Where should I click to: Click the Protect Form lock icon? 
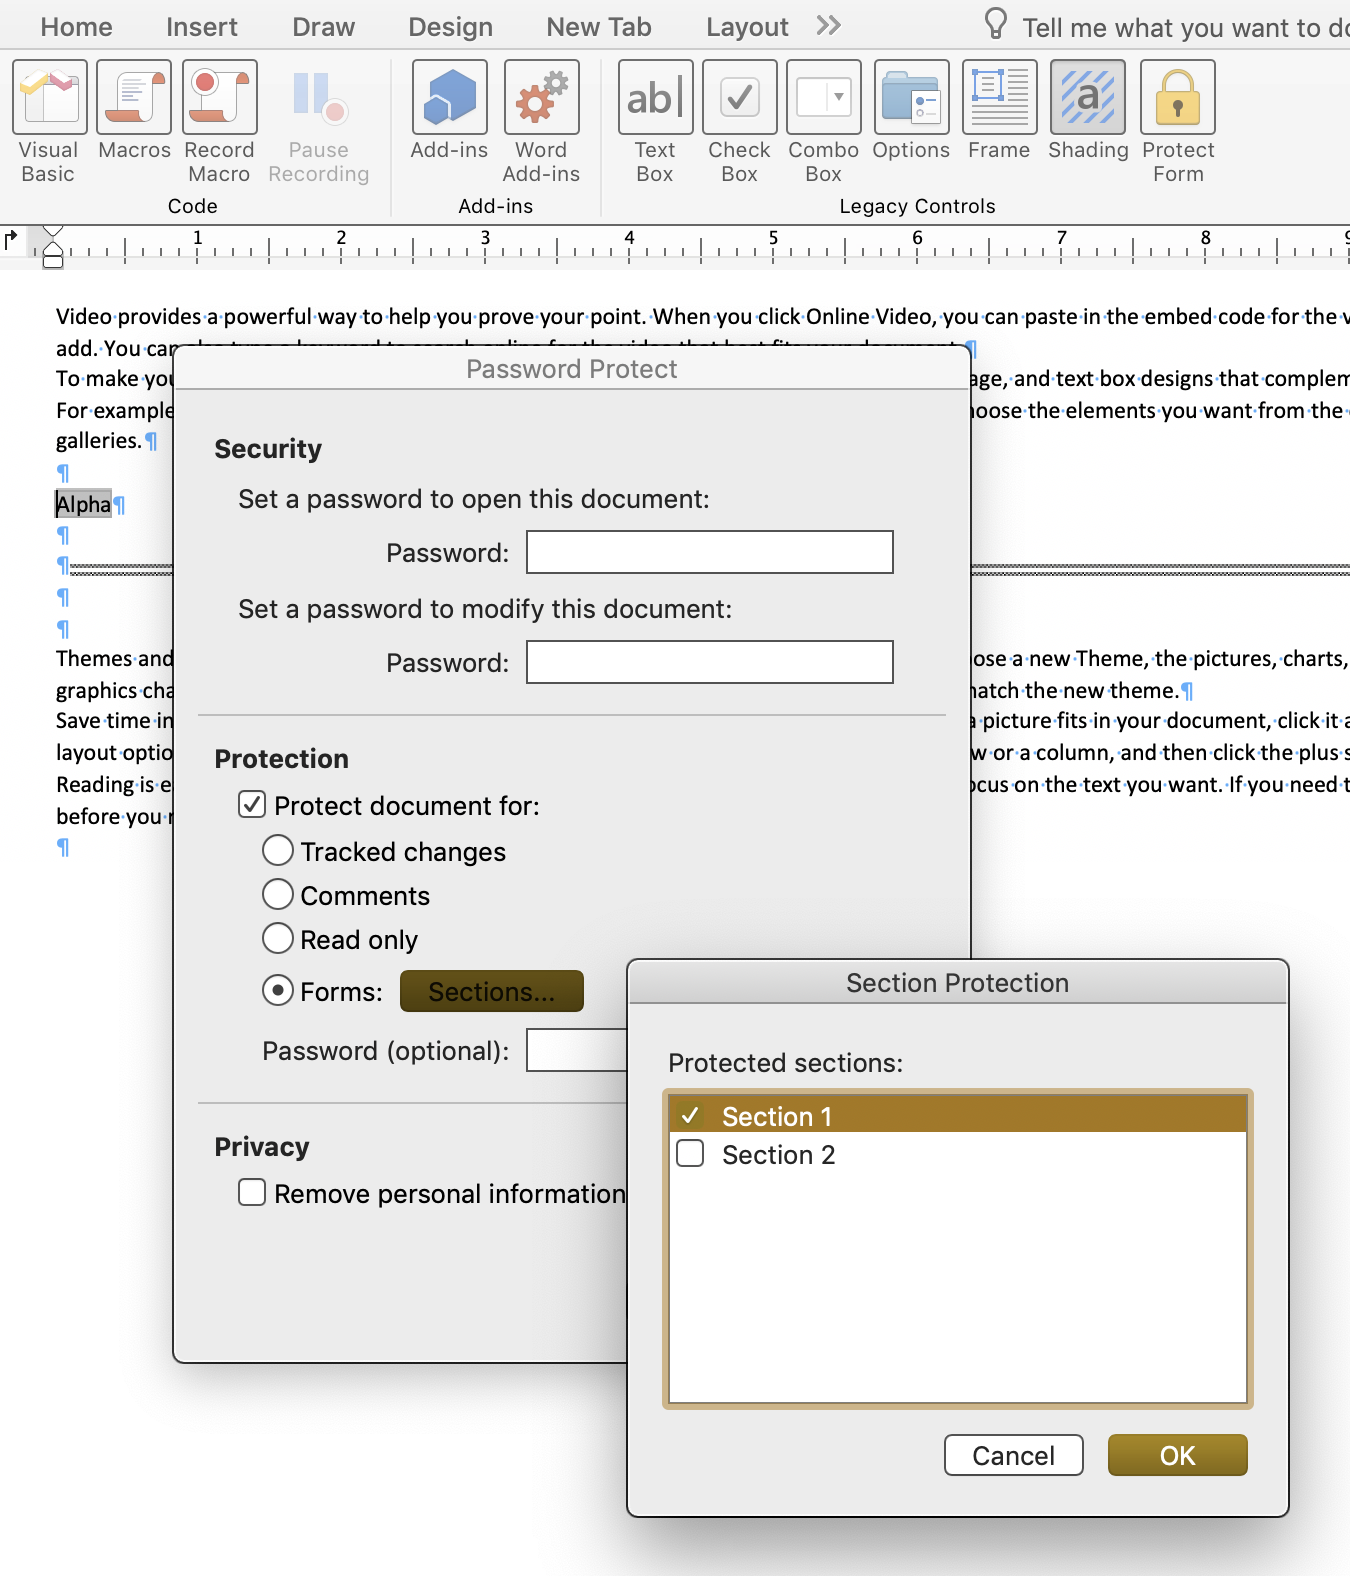click(1177, 97)
